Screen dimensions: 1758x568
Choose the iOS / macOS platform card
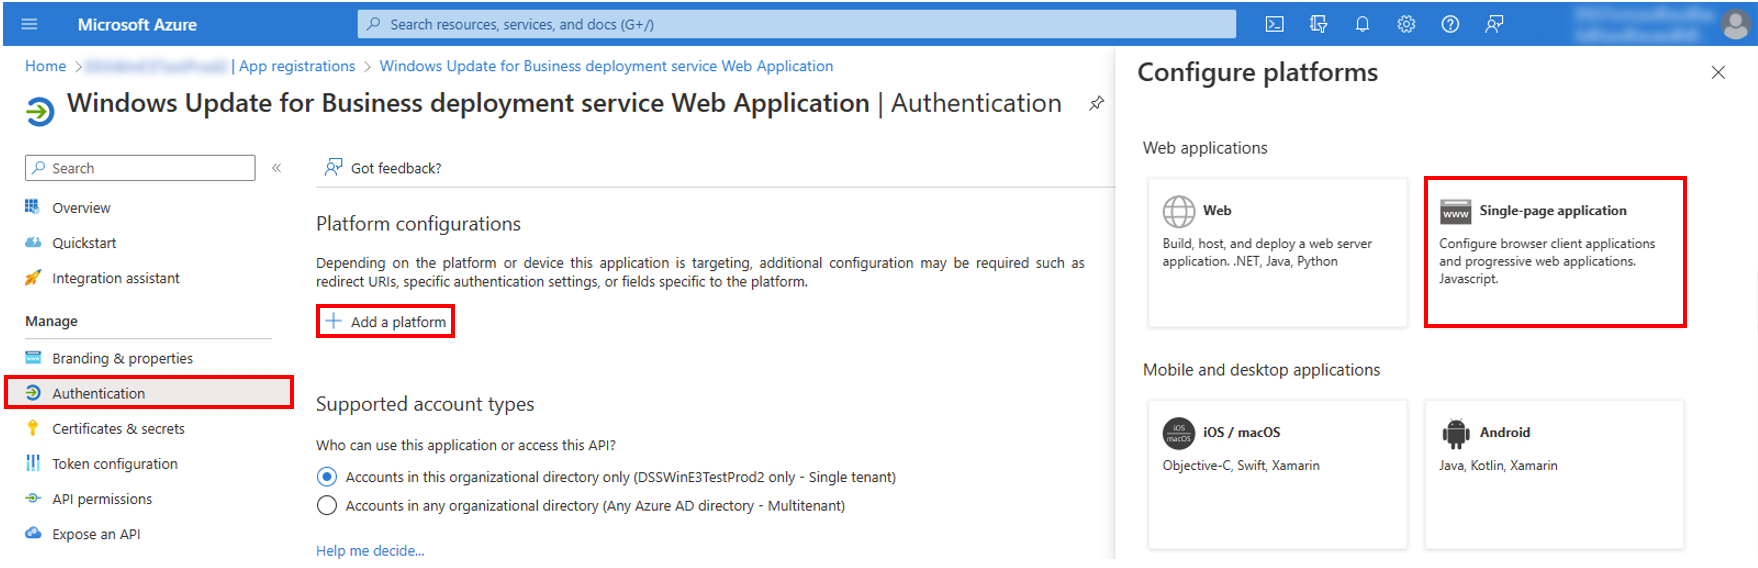pyautogui.click(x=1277, y=474)
